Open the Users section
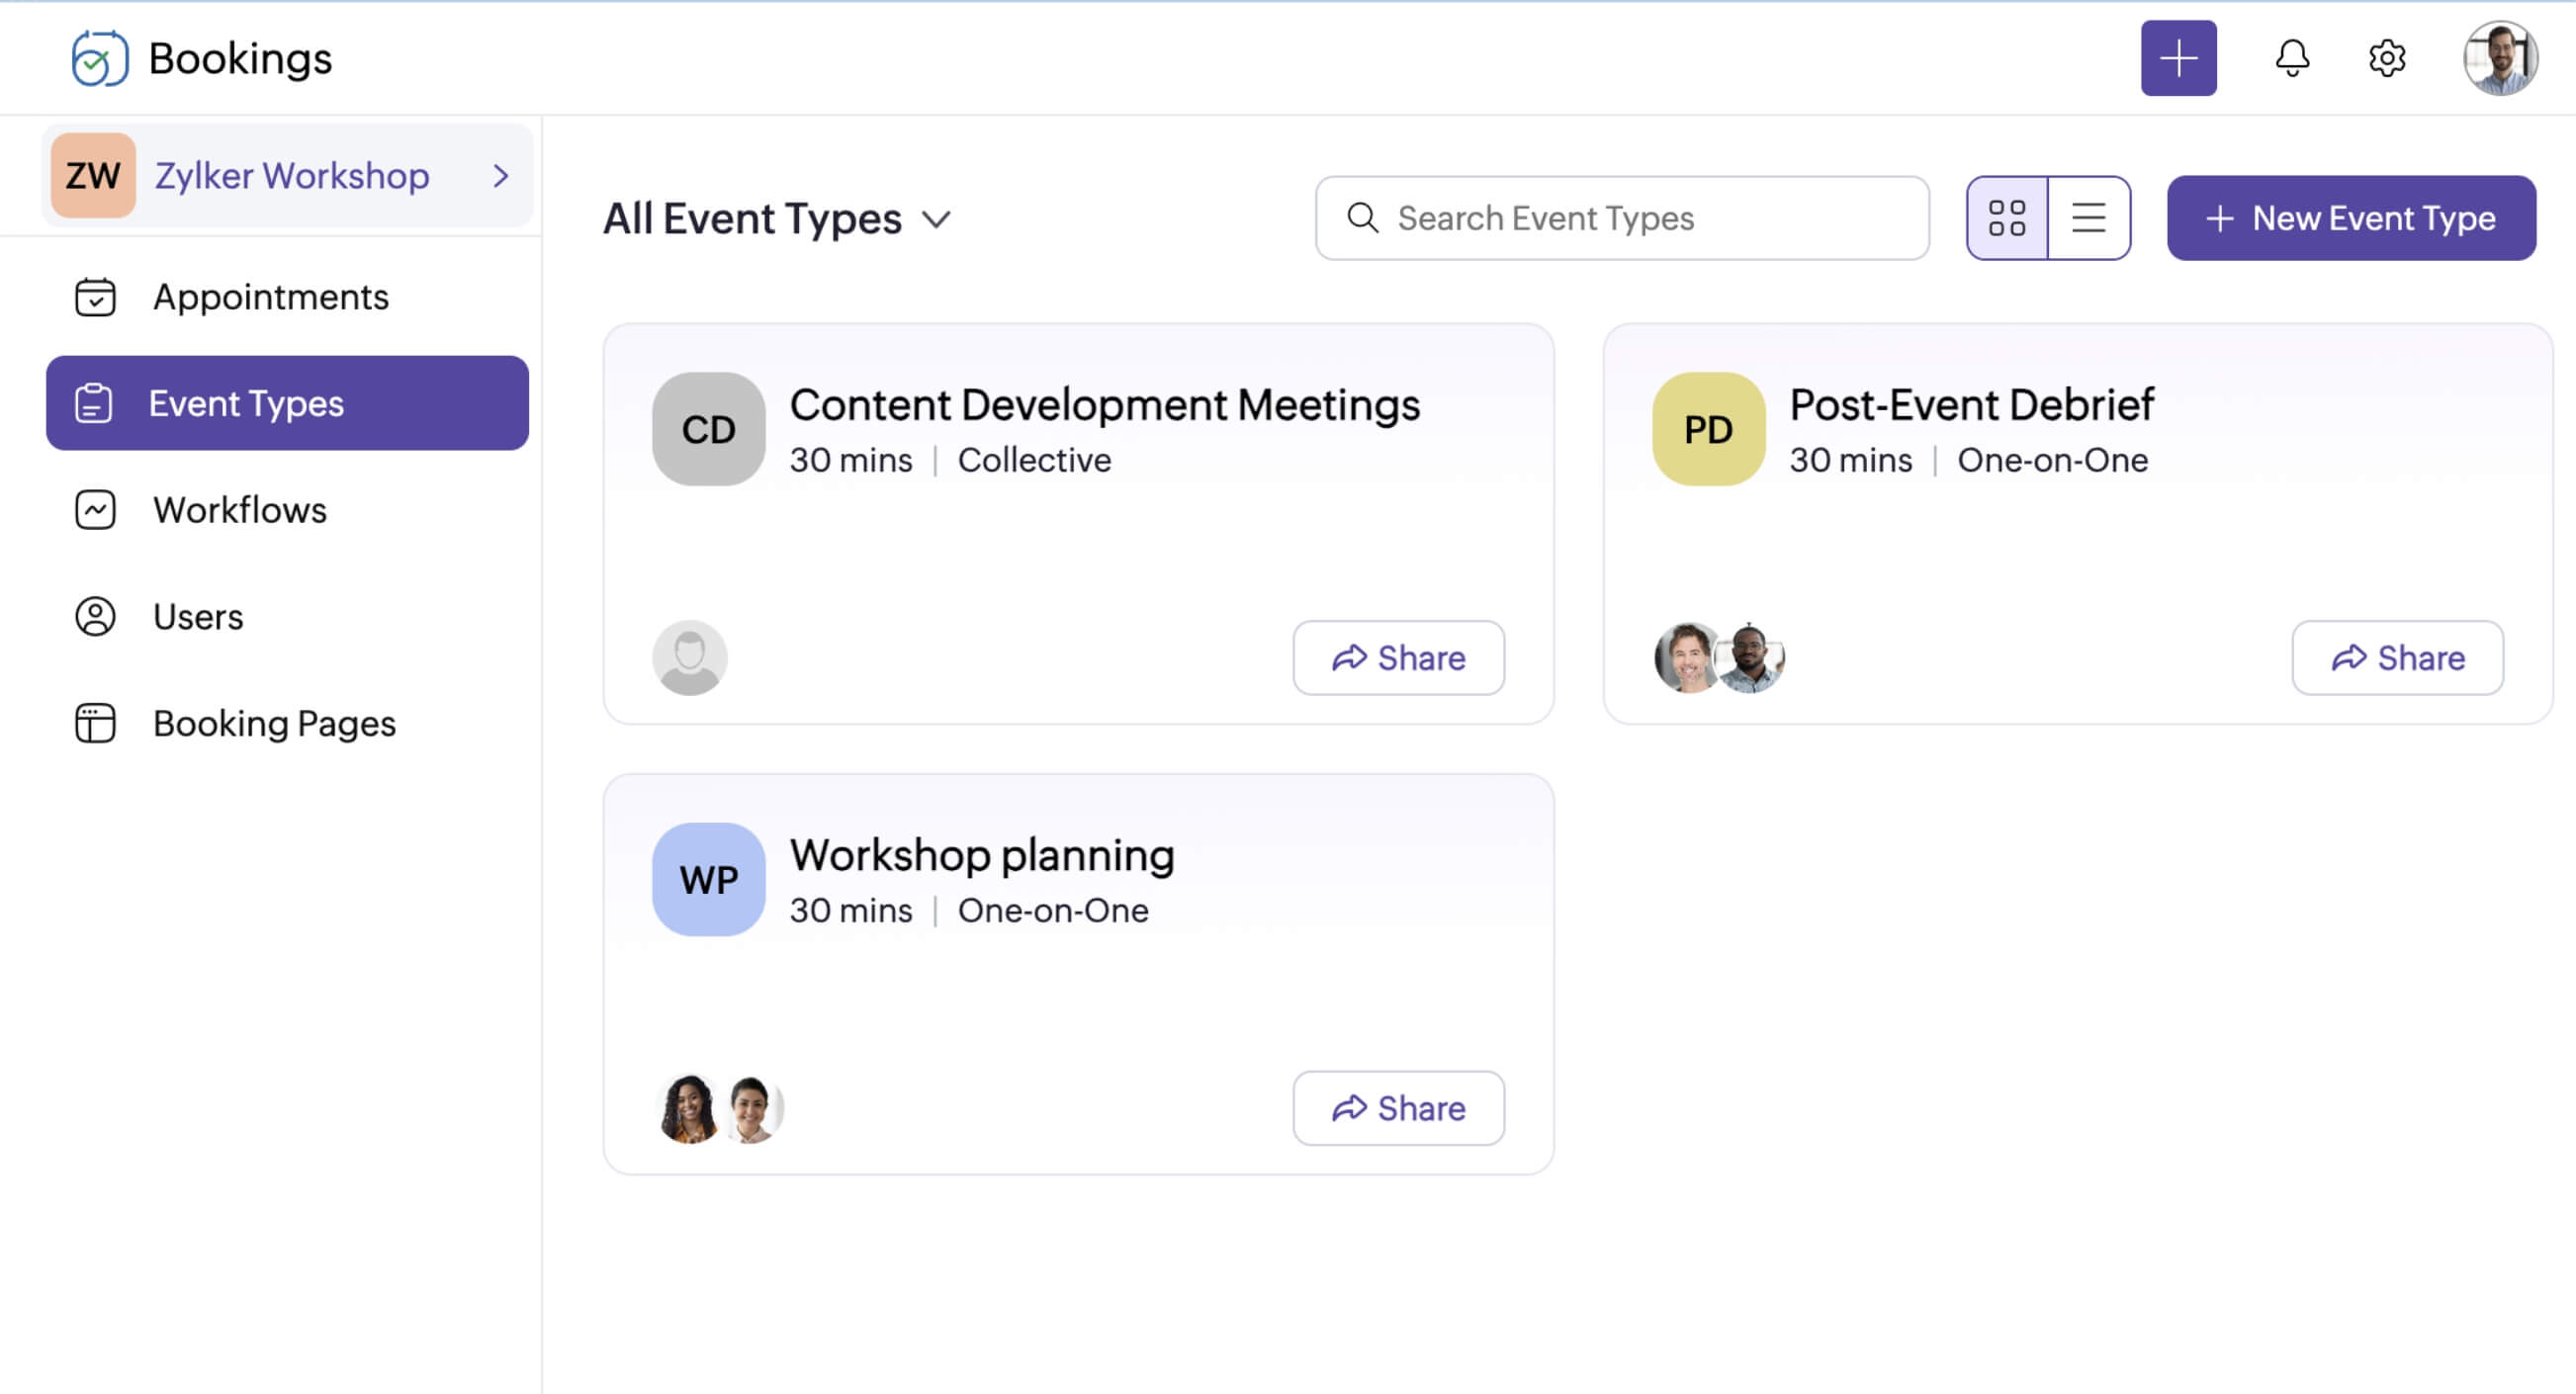Viewport: 2576px width, 1394px height. point(197,617)
